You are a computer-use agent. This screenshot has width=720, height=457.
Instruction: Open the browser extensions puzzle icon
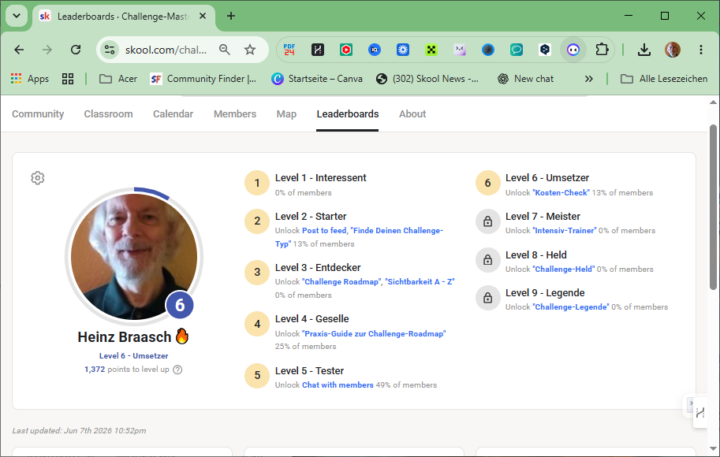tap(602, 50)
